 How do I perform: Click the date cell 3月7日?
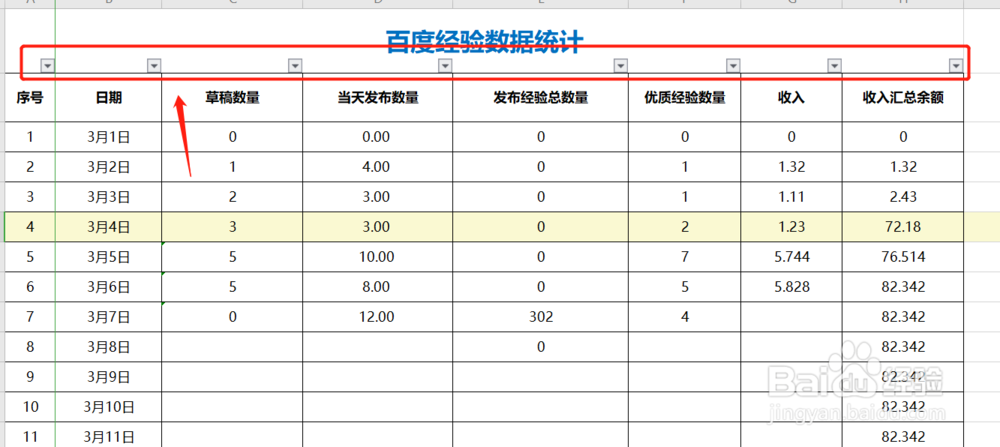pyautogui.click(x=109, y=317)
